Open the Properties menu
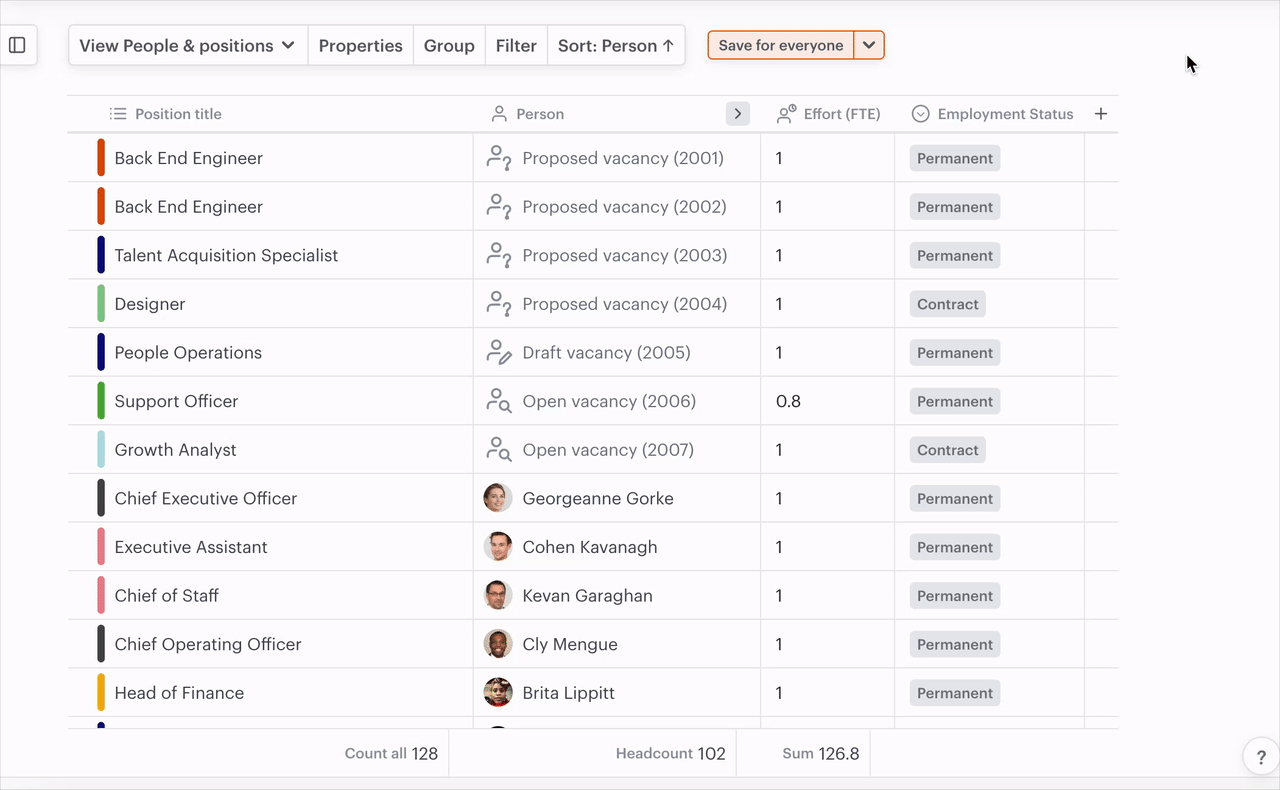The image size is (1280, 790). click(x=360, y=46)
